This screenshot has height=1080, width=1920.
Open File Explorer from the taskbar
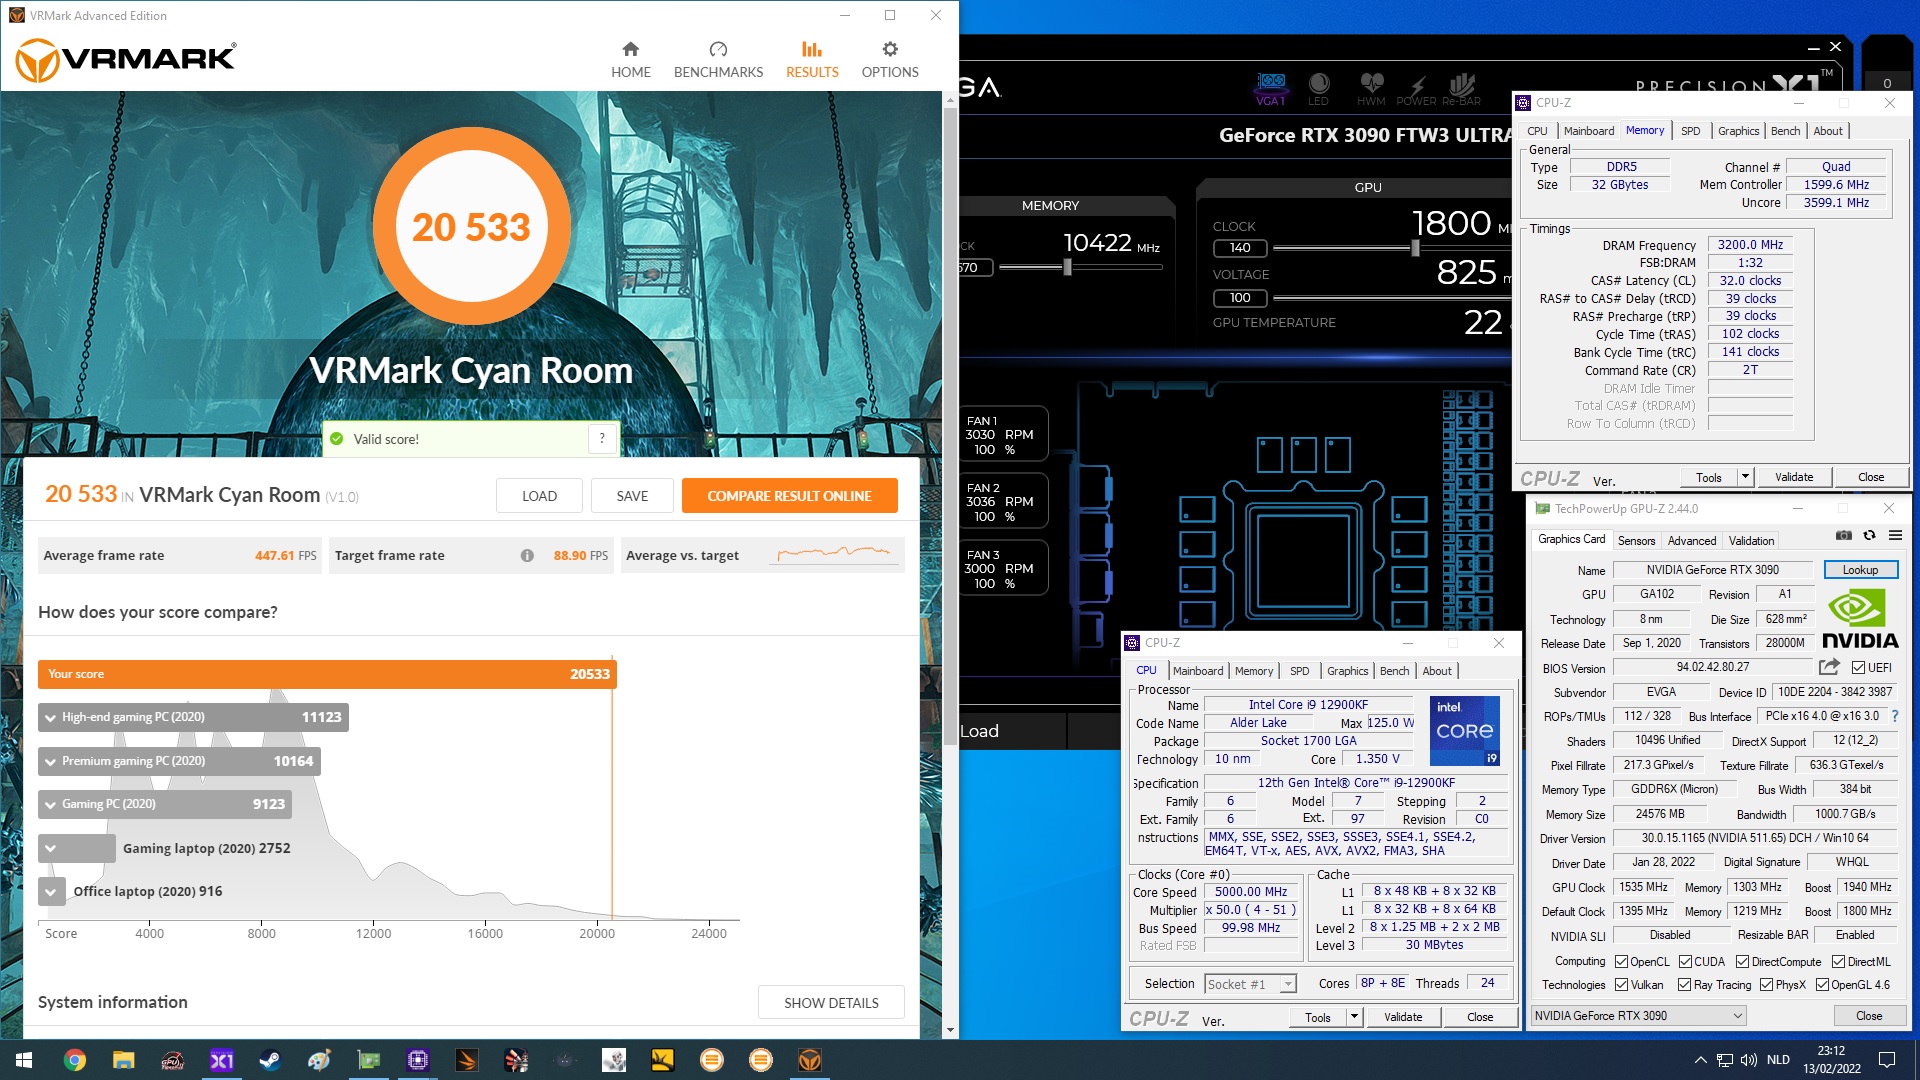[123, 1060]
